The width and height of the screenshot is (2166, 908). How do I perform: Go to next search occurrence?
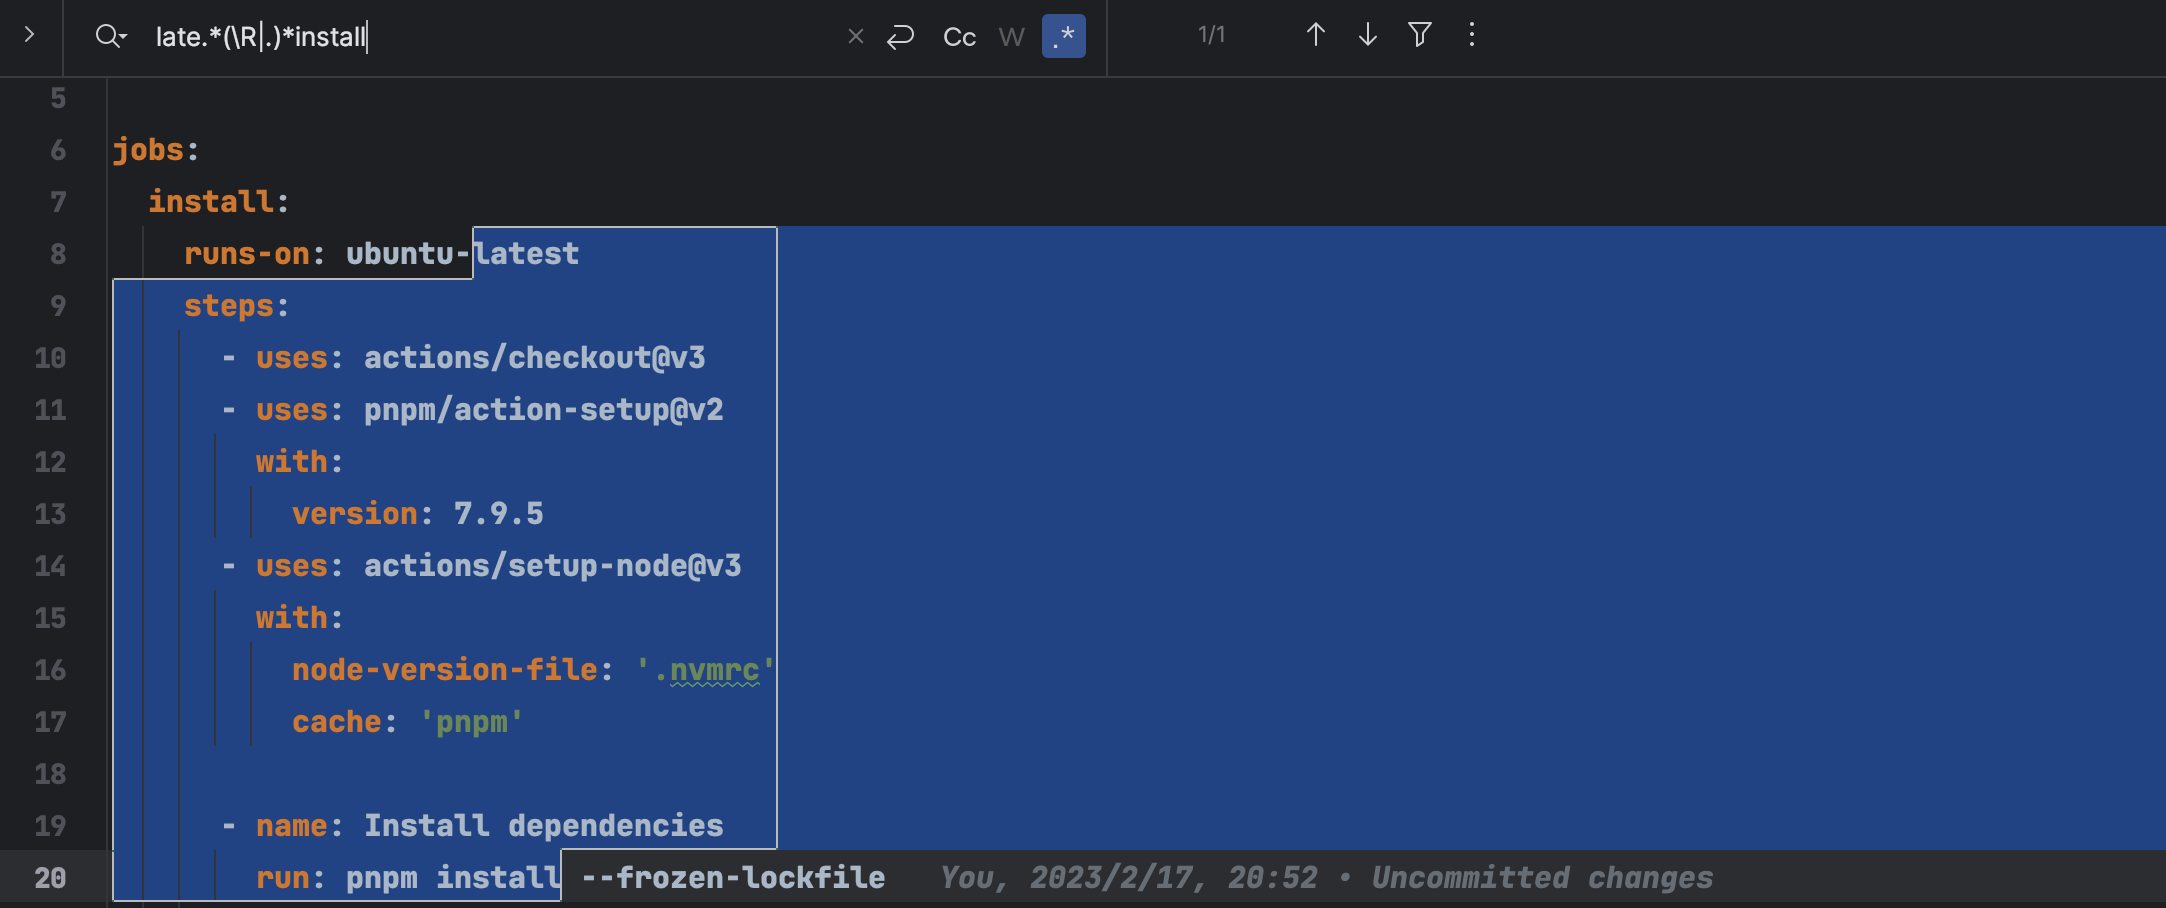pyautogui.click(x=1368, y=35)
